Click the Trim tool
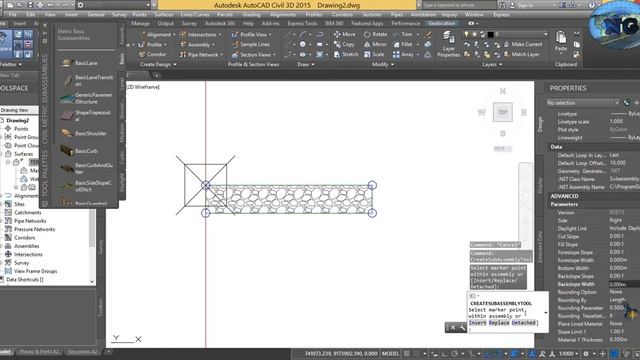This screenshot has height=360, width=640. [x=403, y=34]
